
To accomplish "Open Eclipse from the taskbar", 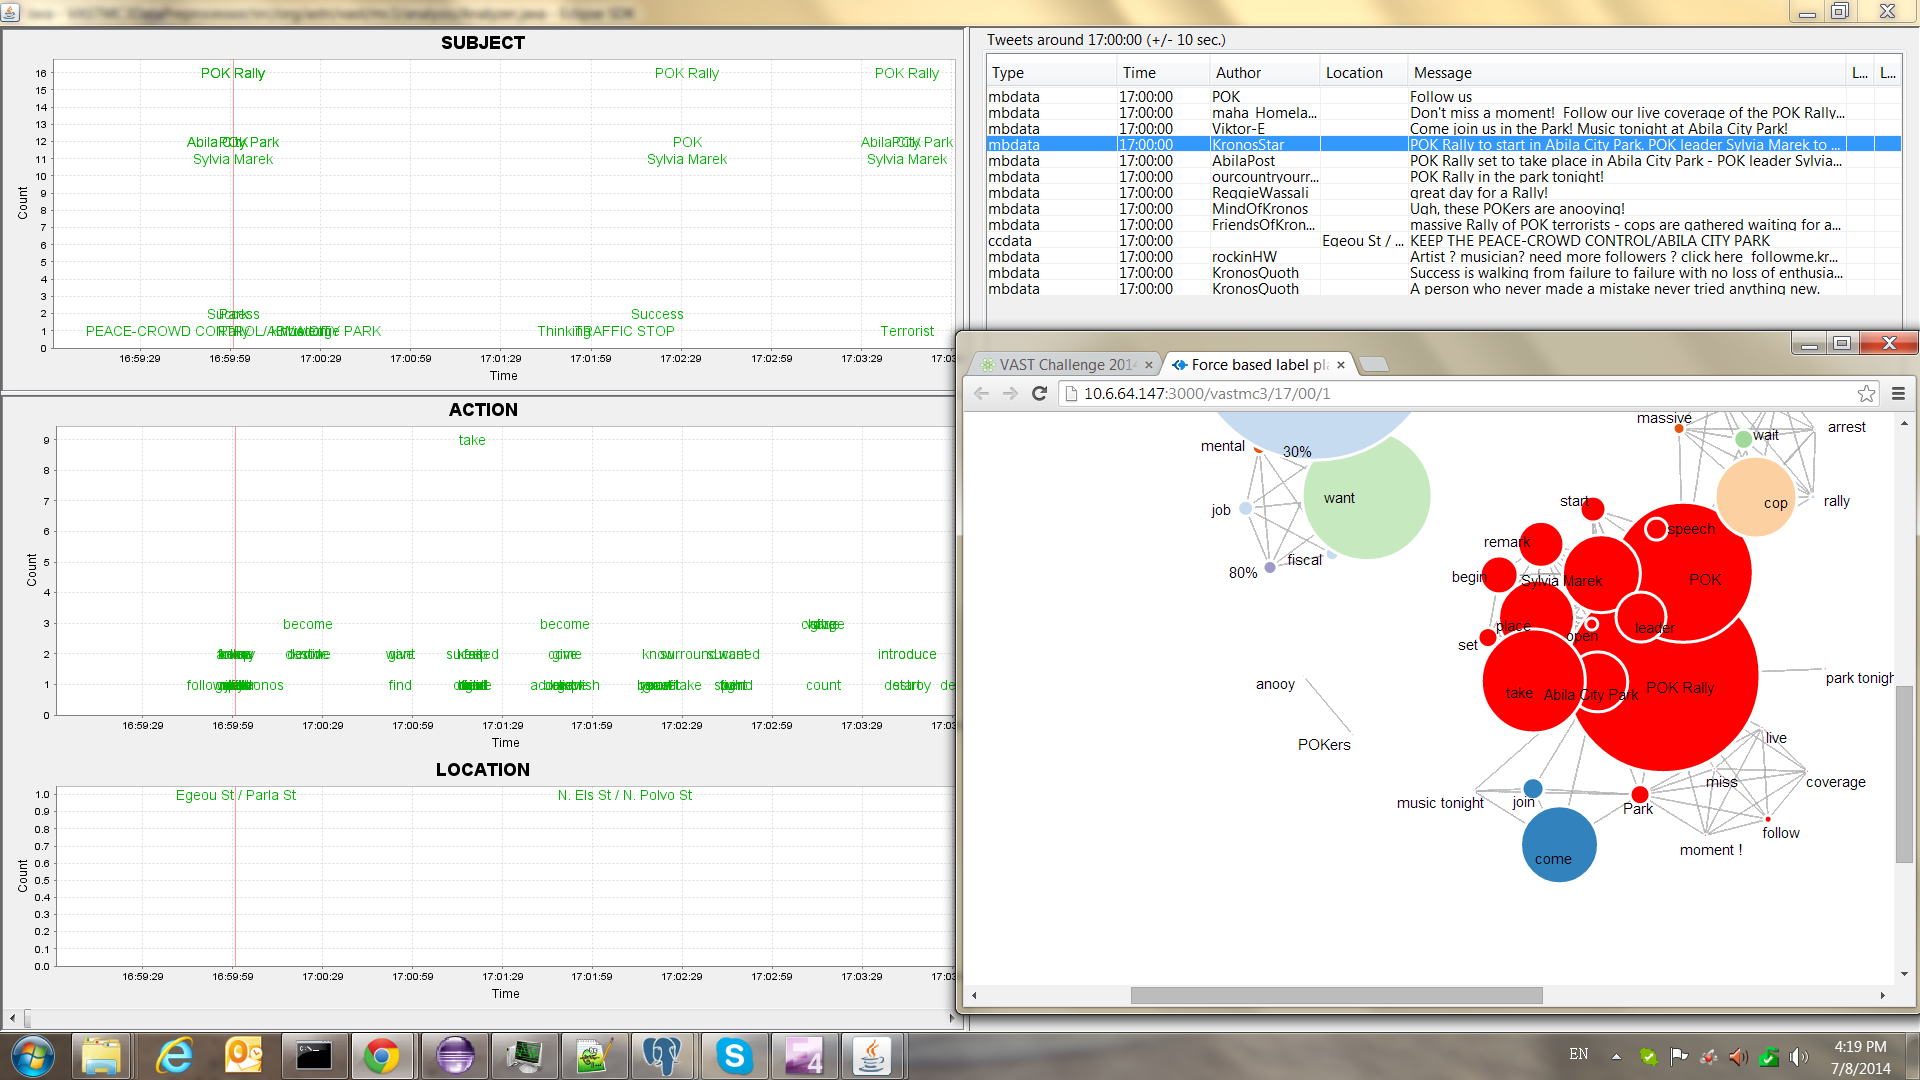I will point(454,1056).
